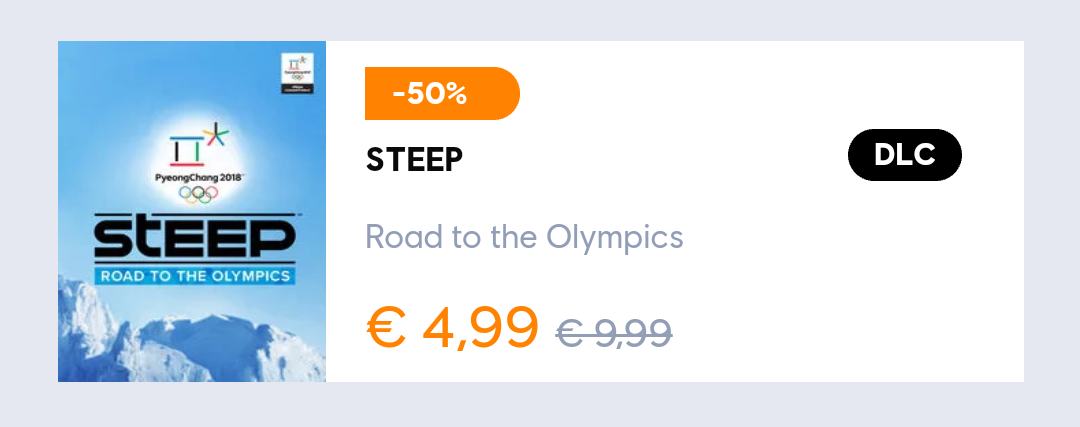The height and width of the screenshot is (427, 1080).
Task: Click the black STEEP logo on cover
Action: click(x=195, y=238)
